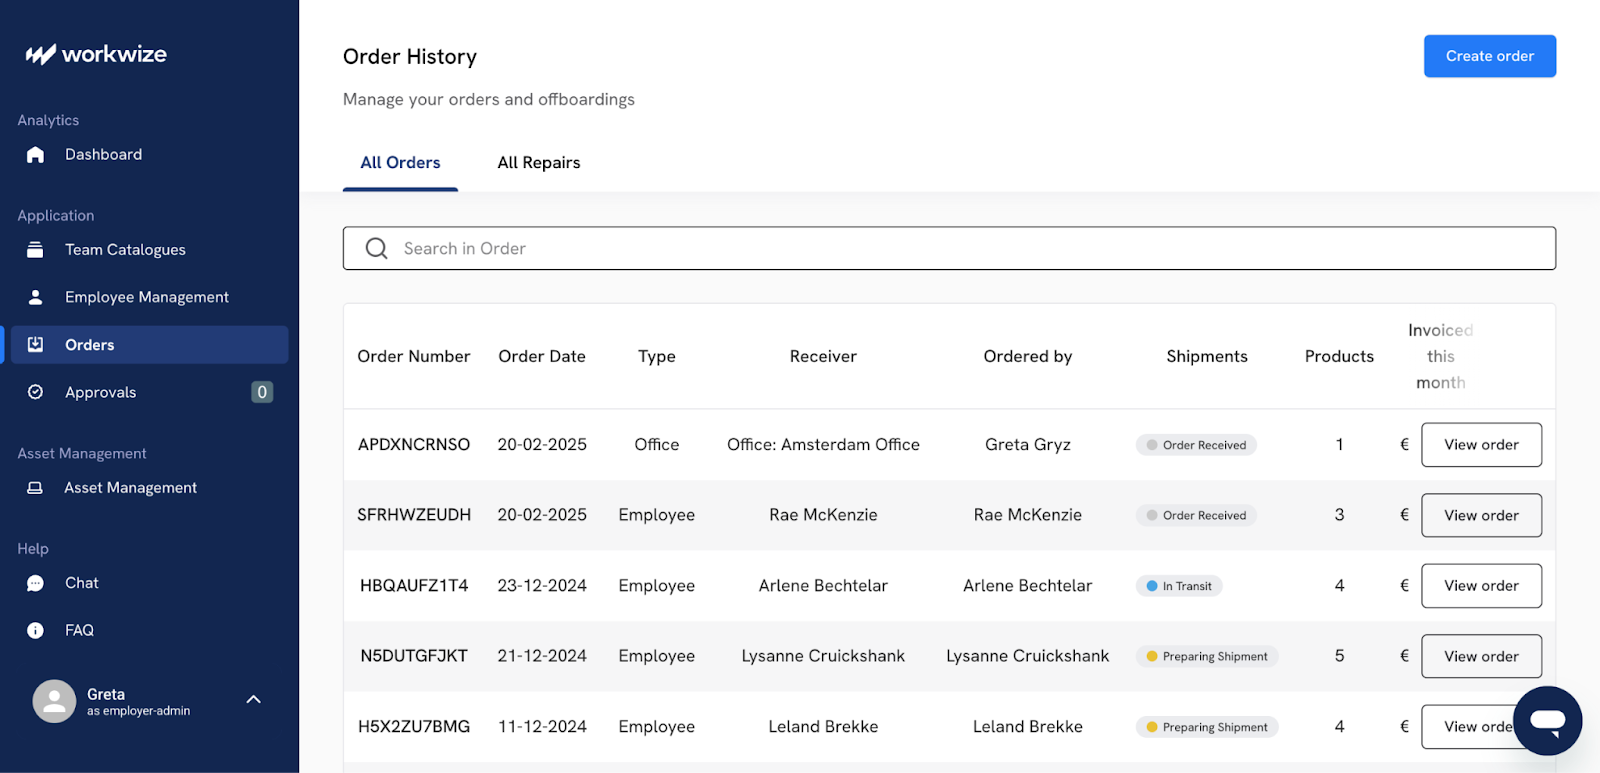Click the Orders inbox icon
Screen dimensions: 1600x773
tap(35, 345)
